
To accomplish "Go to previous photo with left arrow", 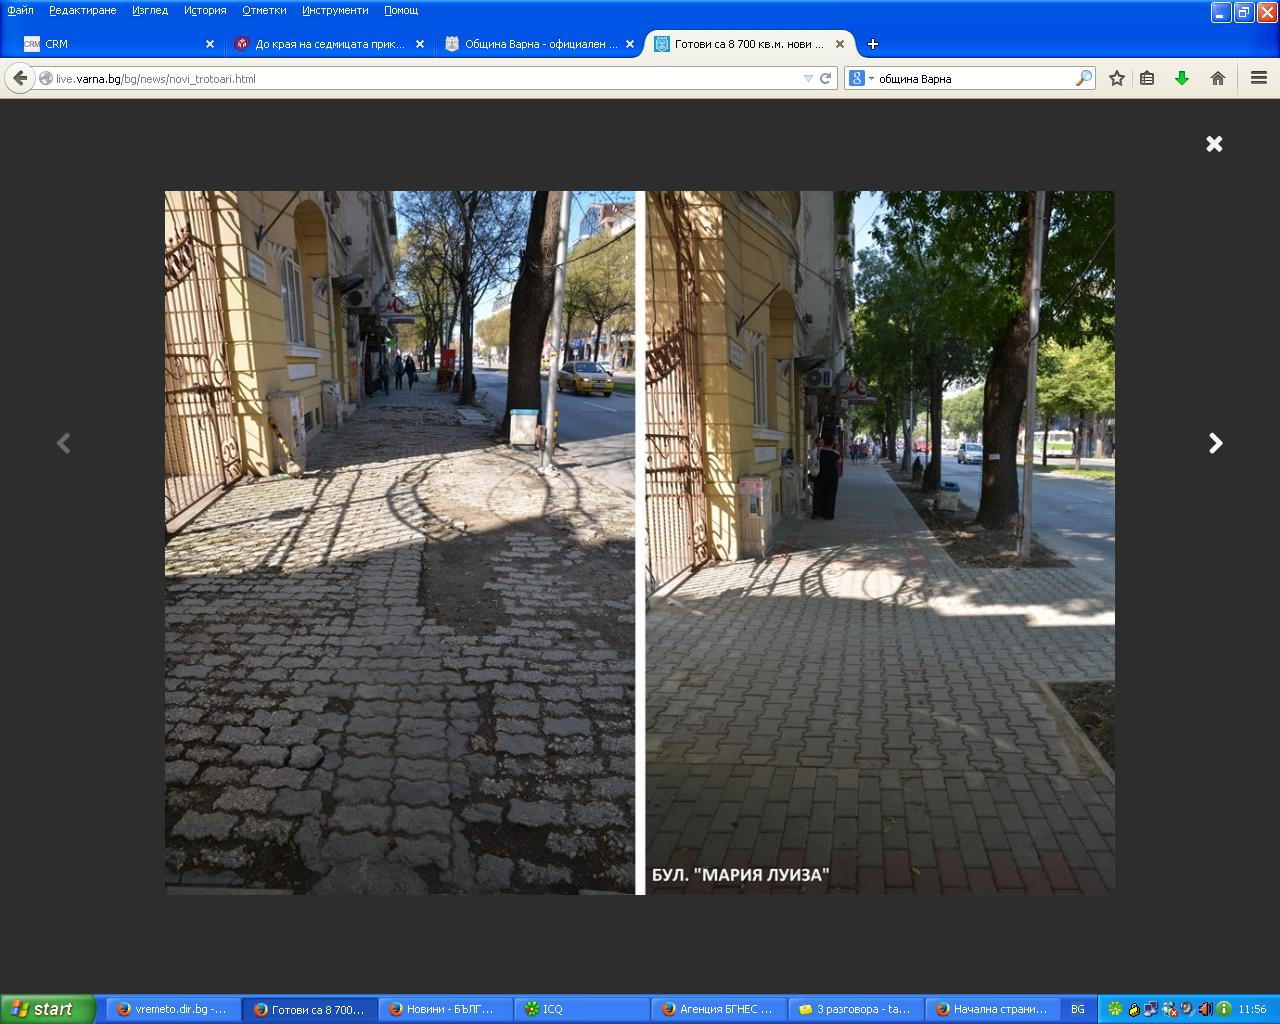I will click(64, 443).
